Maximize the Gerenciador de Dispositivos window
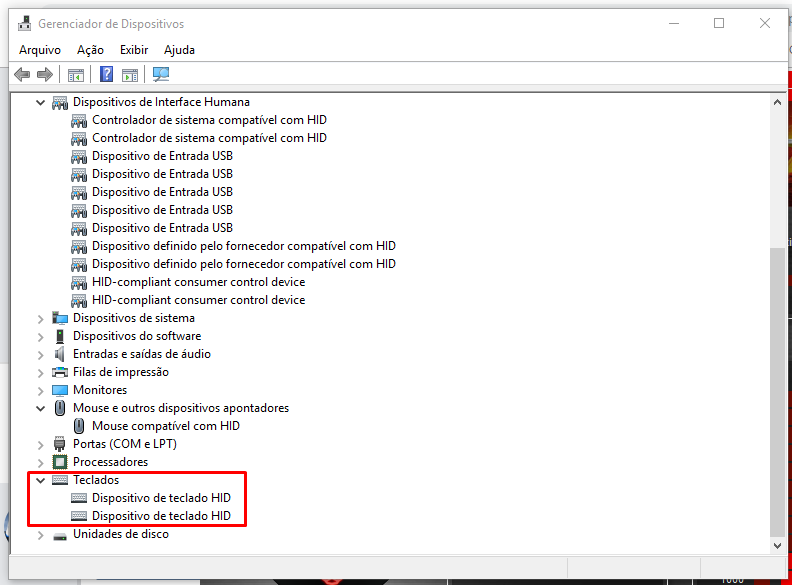This screenshot has height=585, width=792. 719,23
